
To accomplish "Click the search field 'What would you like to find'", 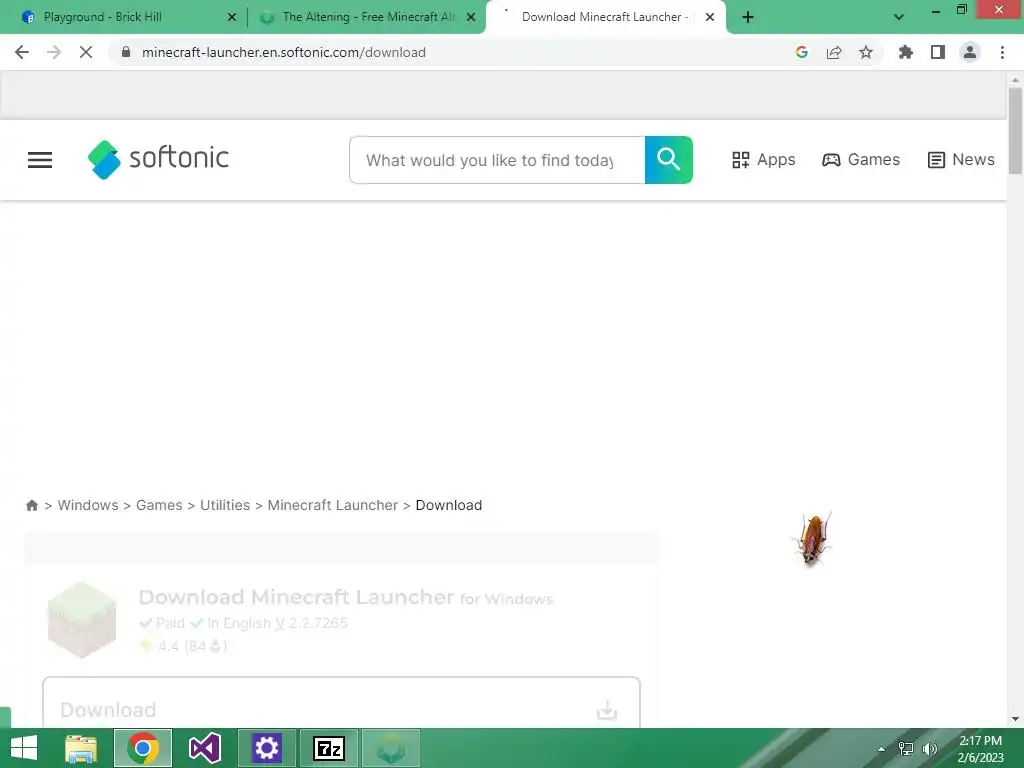I will pos(497,160).
